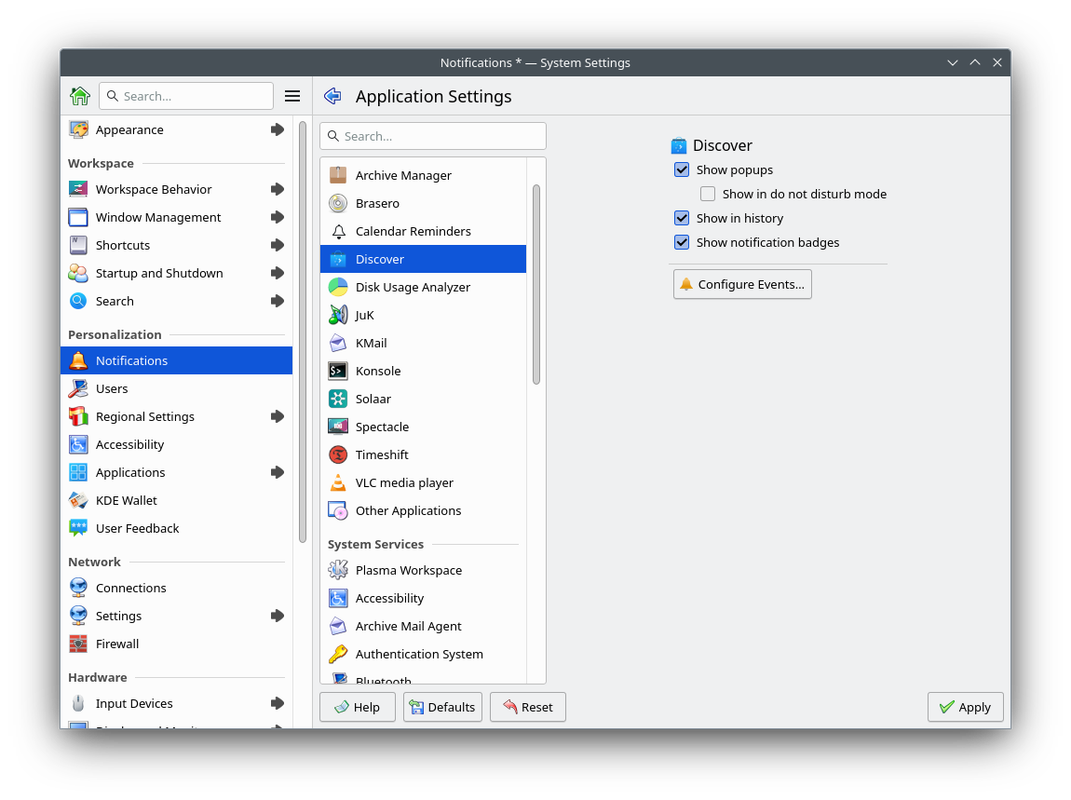The width and height of the screenshot is (1071, 800).
Task: Click the JuK music icon
Action: (338, 315)
